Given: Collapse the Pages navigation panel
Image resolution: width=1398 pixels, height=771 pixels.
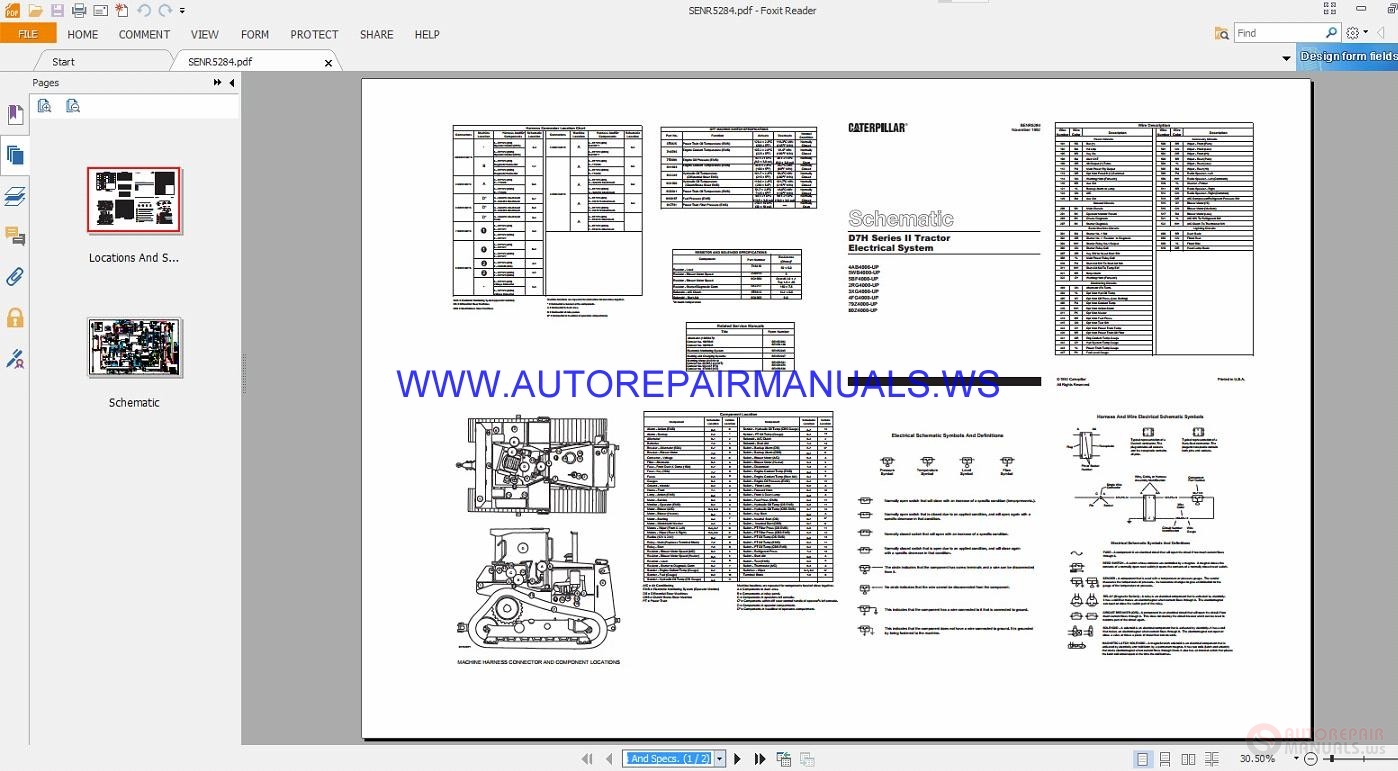Looking at the screenshot, I should [232, 83].
